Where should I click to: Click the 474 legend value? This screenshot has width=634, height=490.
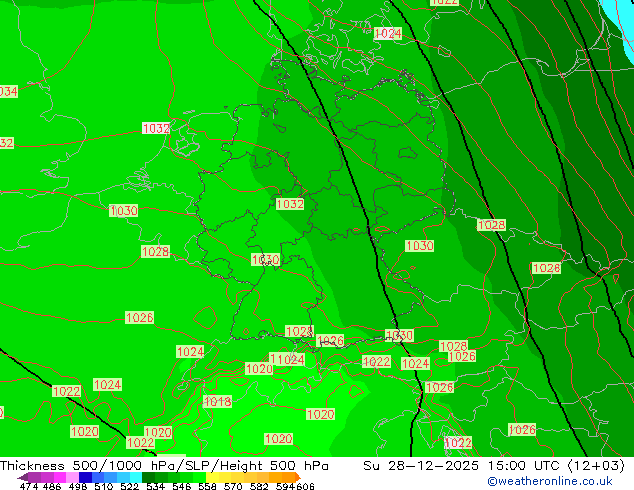(28, 486)
